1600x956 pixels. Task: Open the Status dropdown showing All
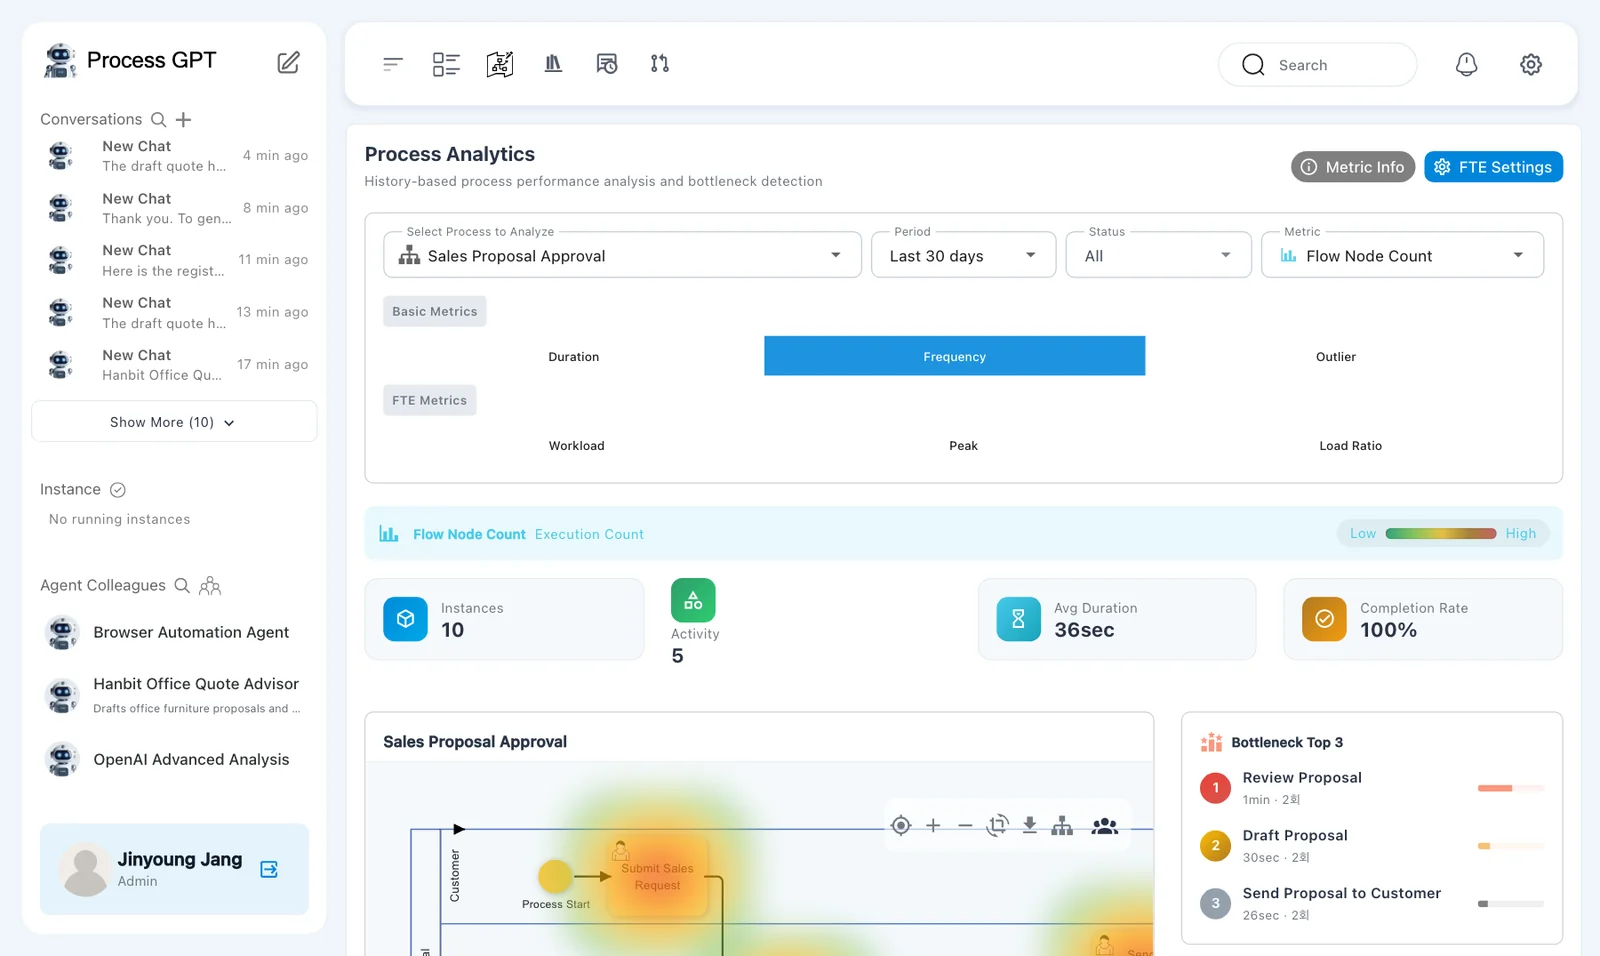(x=1158, y=255)
